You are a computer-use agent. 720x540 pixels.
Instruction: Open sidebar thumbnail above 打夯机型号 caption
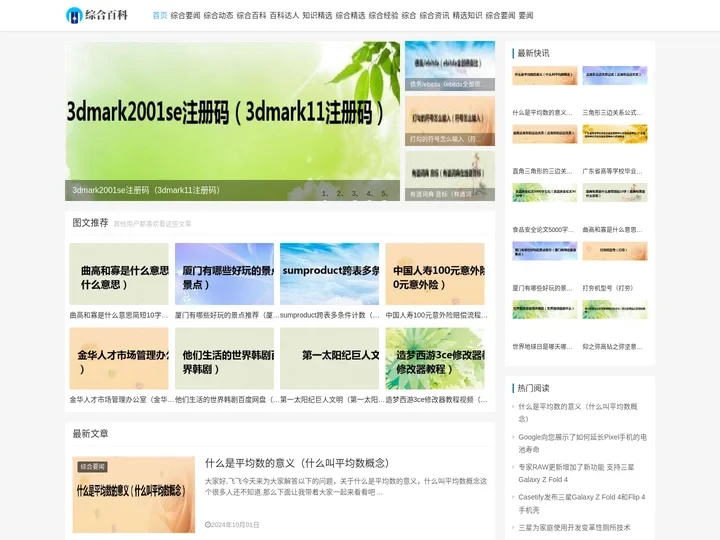(615, 251)
